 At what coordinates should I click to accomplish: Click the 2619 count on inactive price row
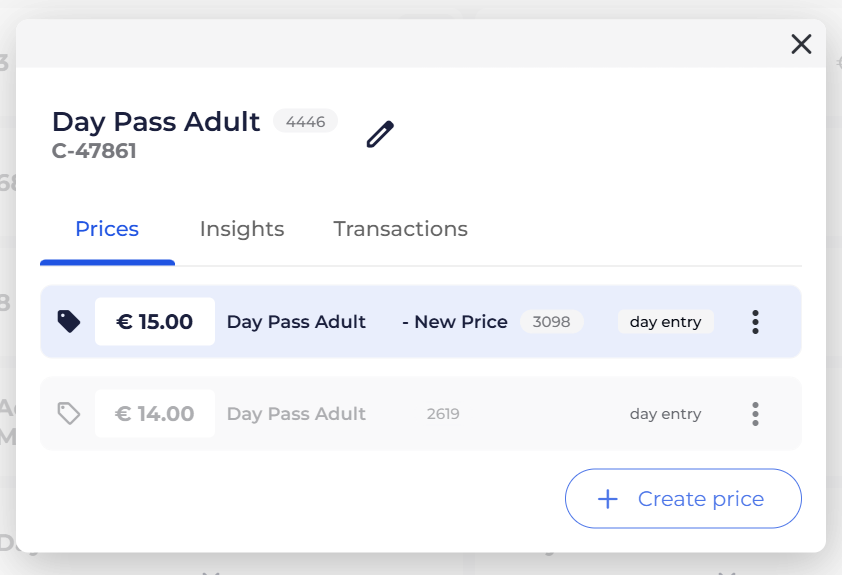point(443,414)
